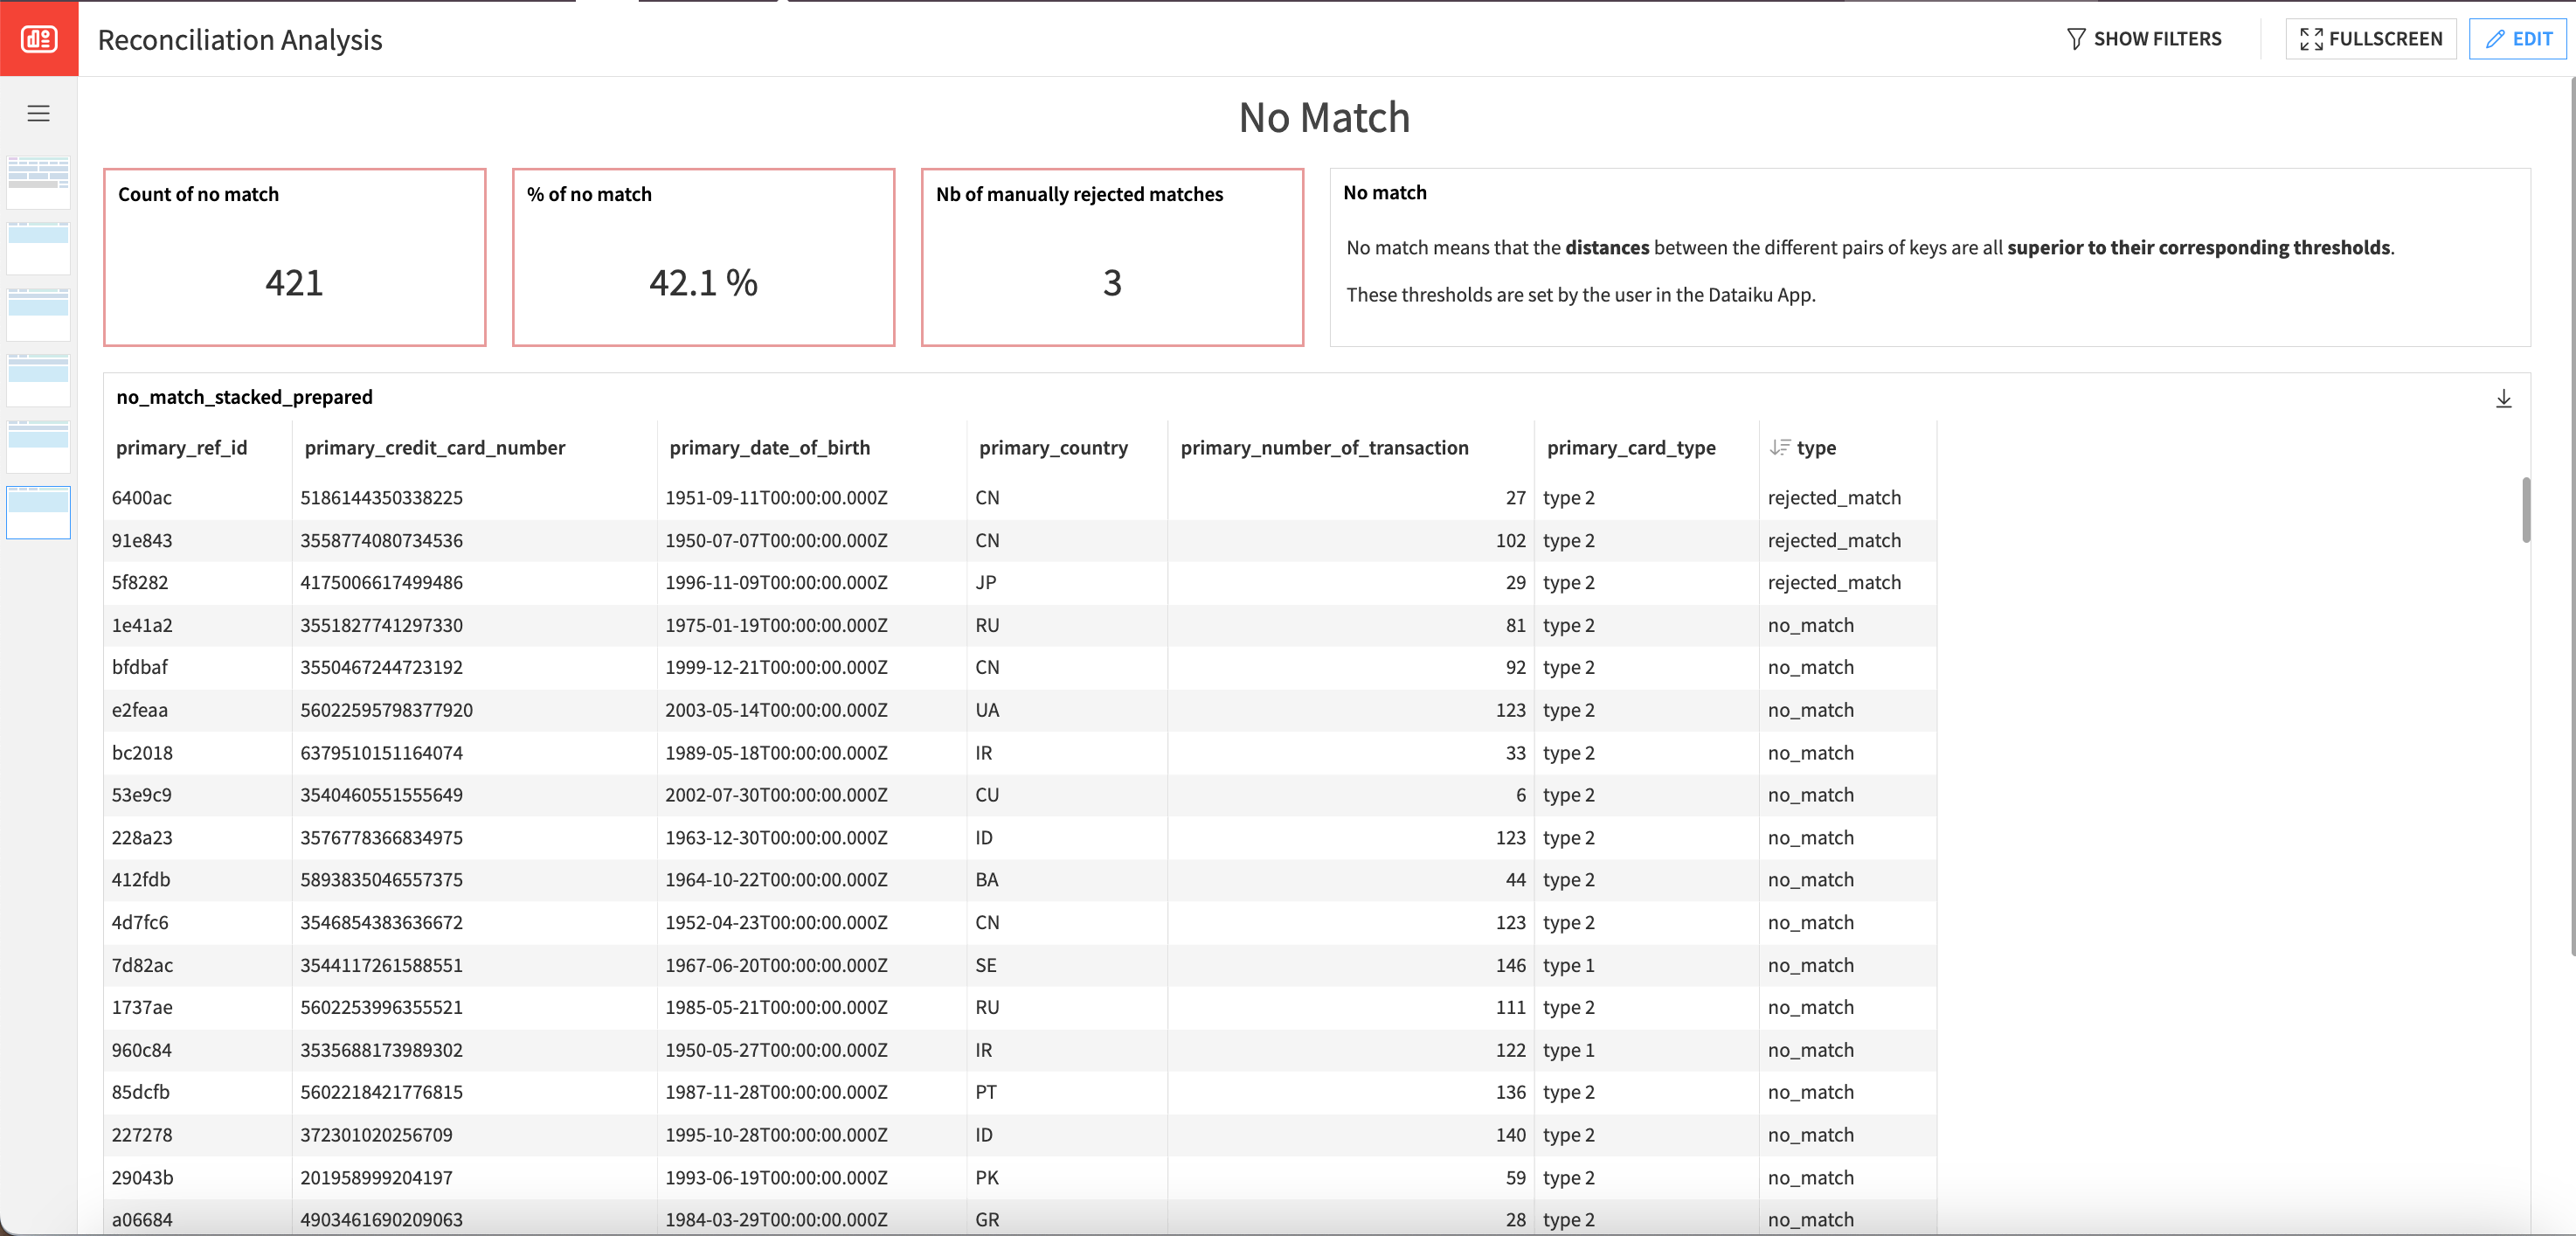Select transaction count 136
This screenshot has height=1236, width=2576.
[1510, 1092]
